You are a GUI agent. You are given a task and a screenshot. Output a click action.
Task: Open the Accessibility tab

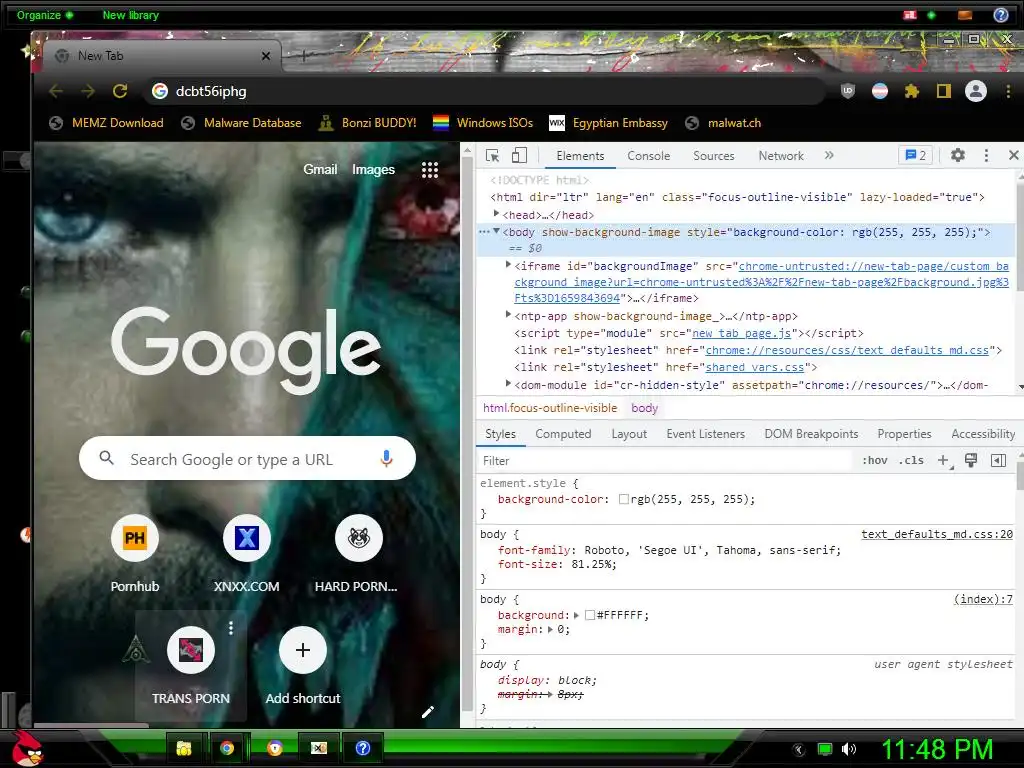coord(983,434)
